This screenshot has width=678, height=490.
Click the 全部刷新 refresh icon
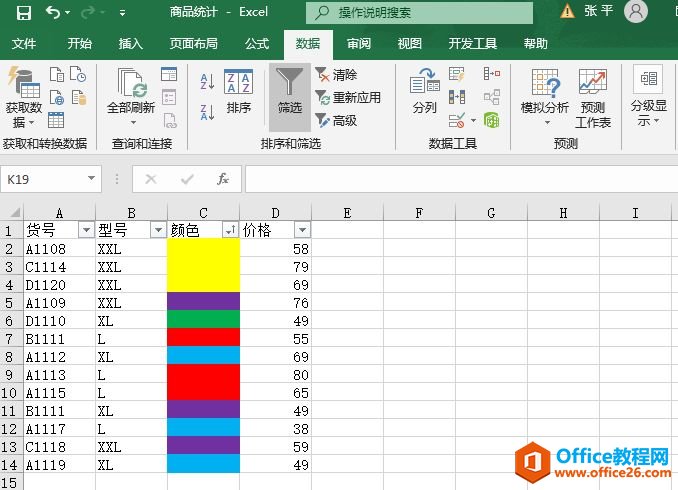pos(131,83)
